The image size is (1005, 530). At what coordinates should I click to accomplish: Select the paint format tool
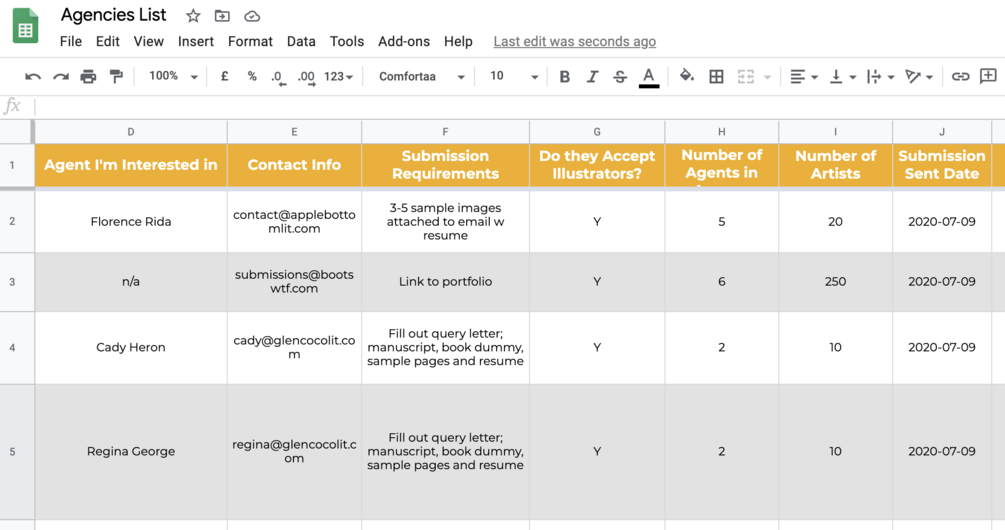point(116,77)
